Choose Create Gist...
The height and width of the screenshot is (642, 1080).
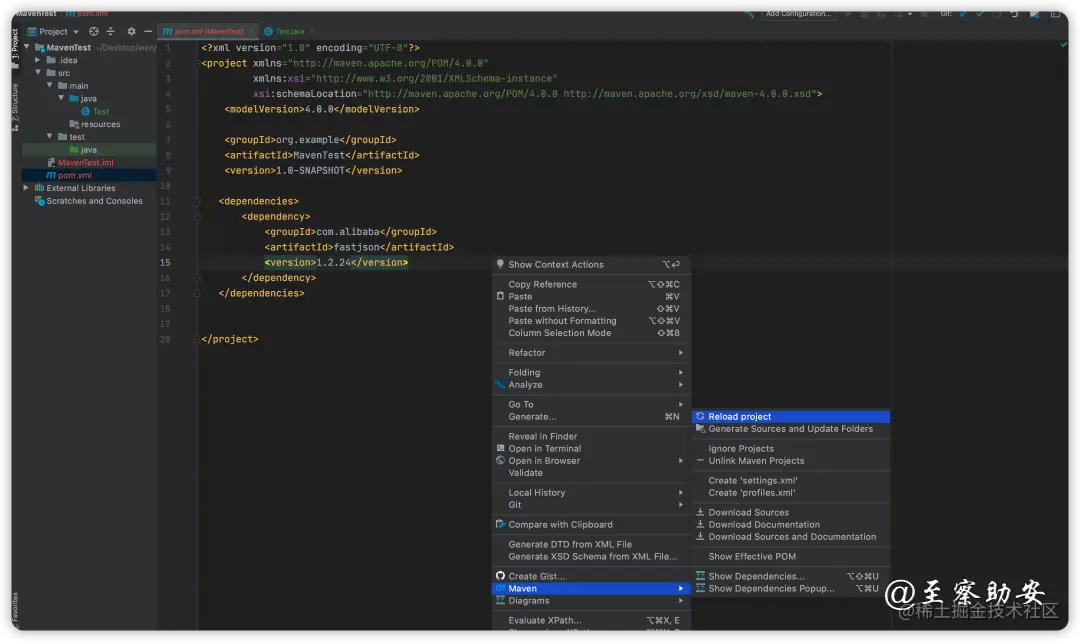tap(591, 577)
